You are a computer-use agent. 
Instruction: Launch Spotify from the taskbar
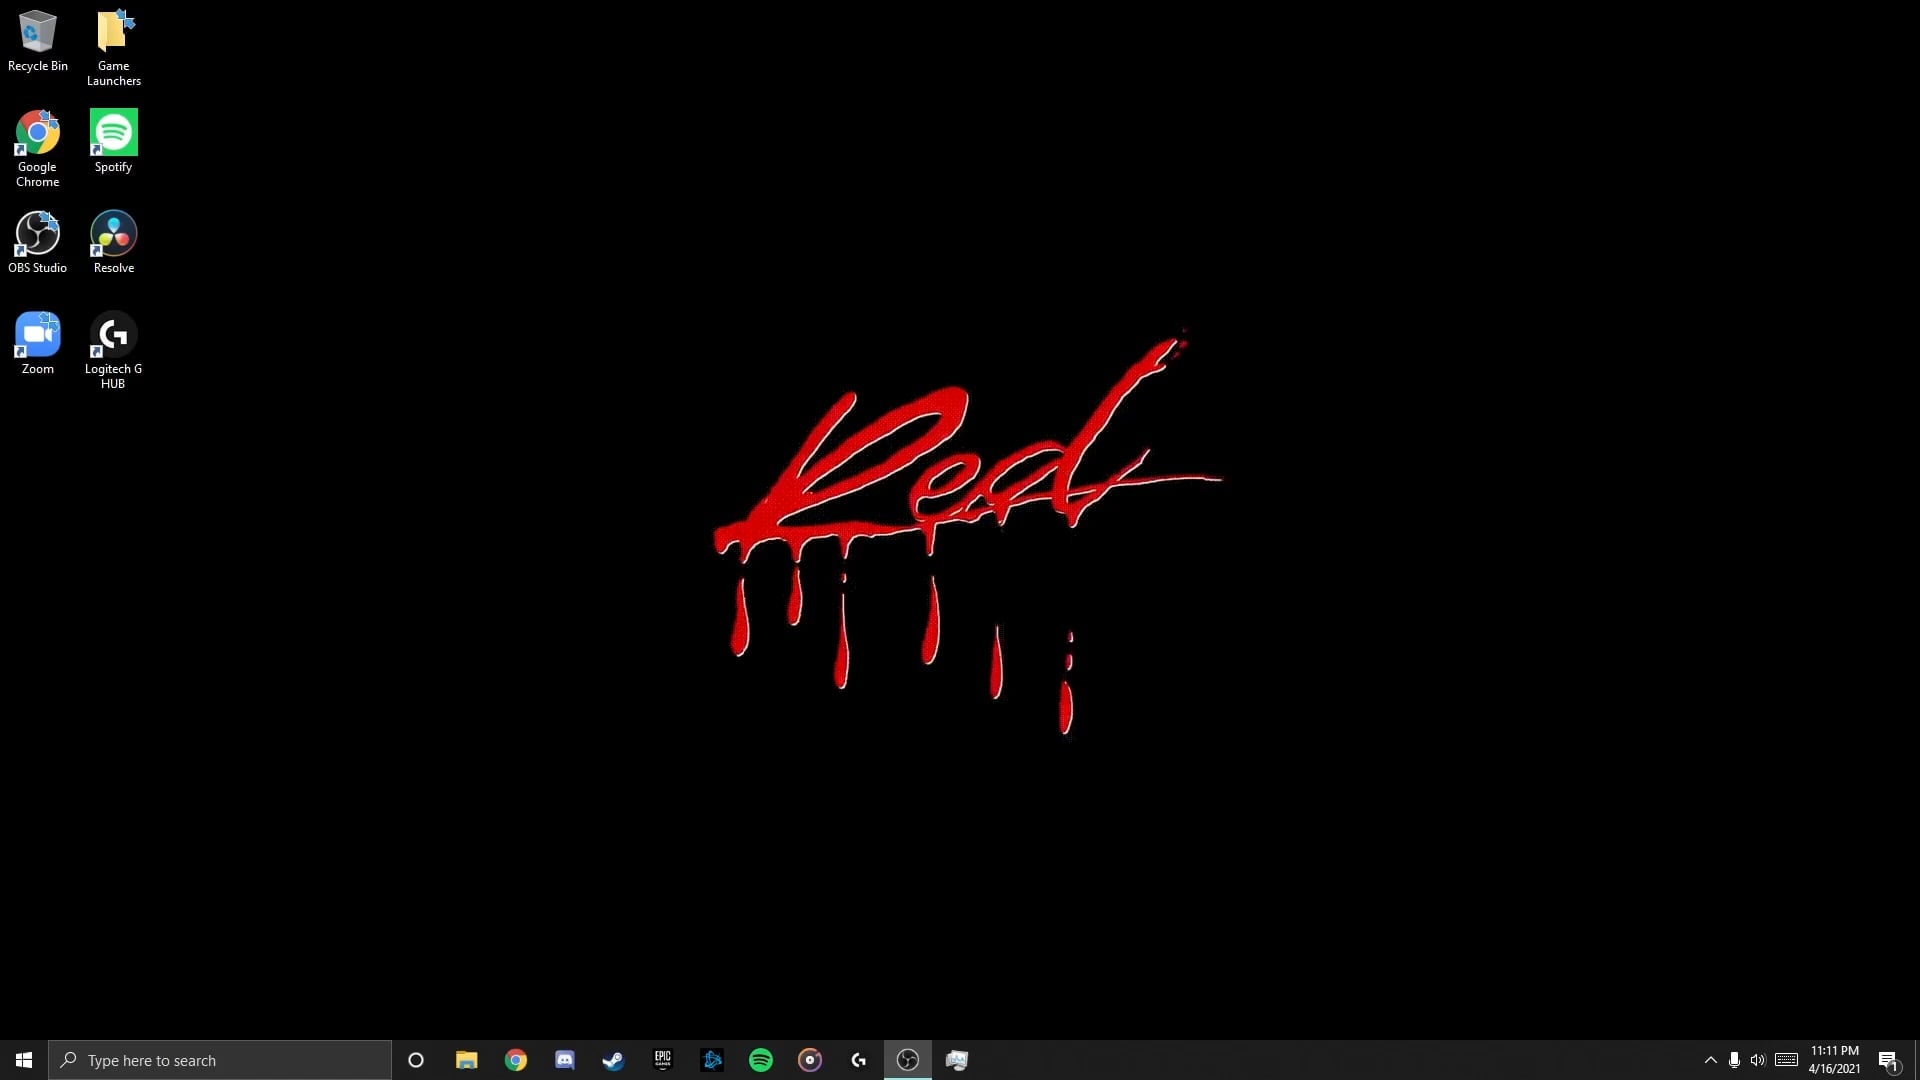pos(761,1059)
